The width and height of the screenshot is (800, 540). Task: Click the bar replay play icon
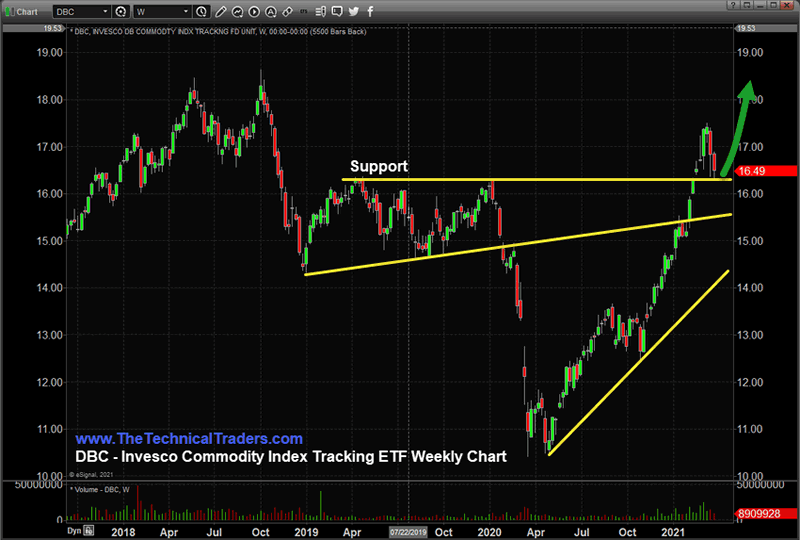(x=254, y=11)
